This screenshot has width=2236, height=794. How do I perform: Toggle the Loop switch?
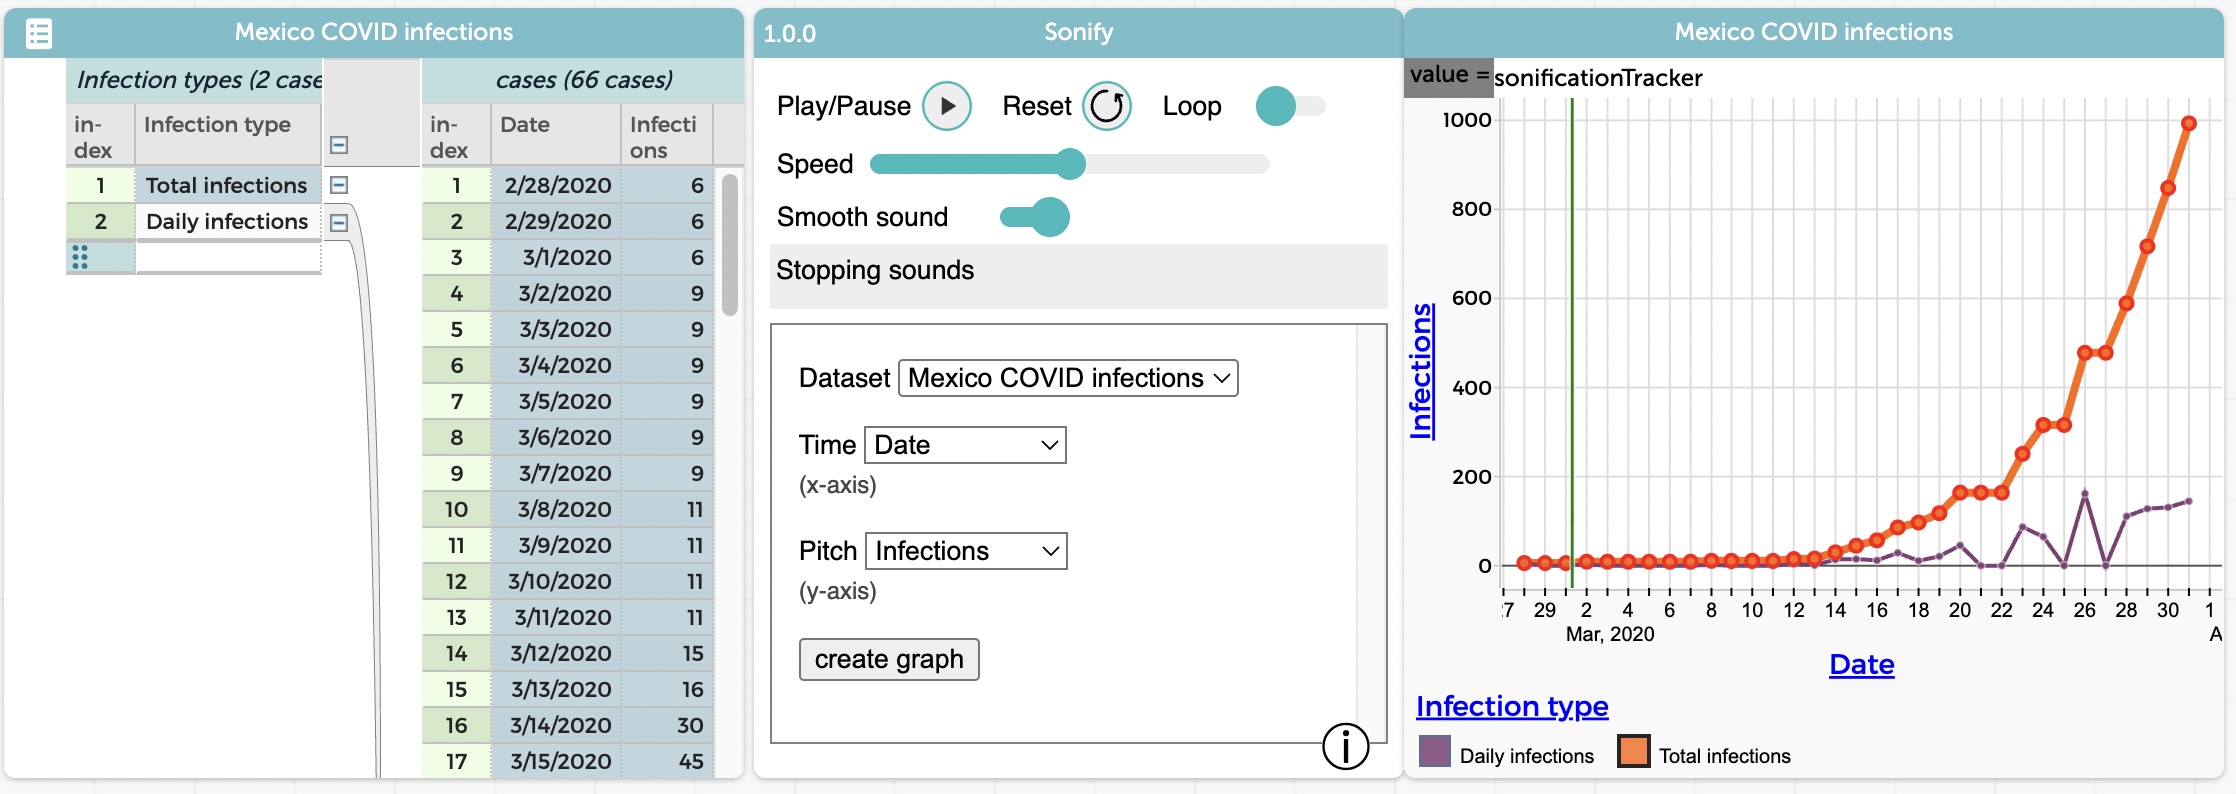tap(1290, 106)
